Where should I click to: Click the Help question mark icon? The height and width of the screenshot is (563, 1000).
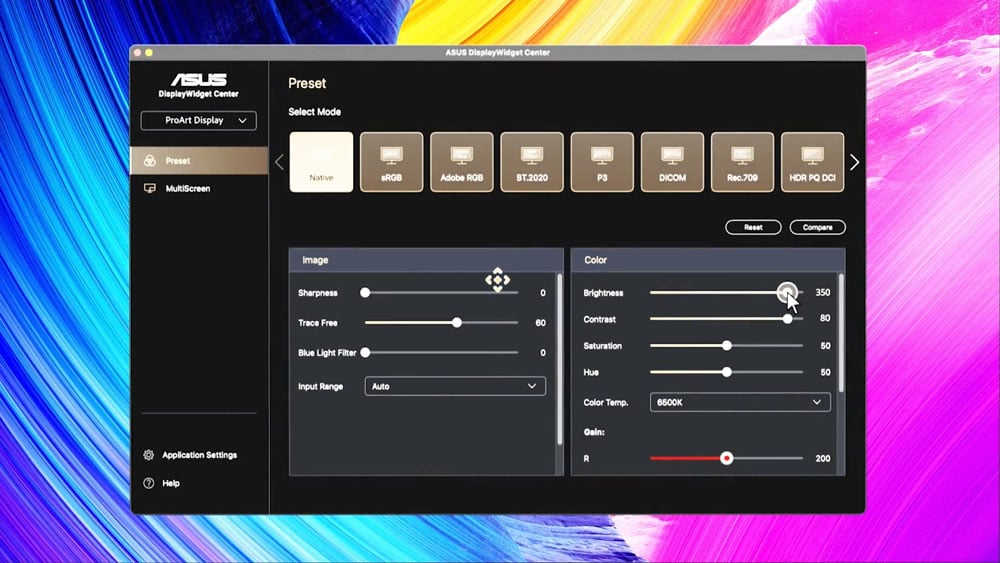[x=149, y=483]
